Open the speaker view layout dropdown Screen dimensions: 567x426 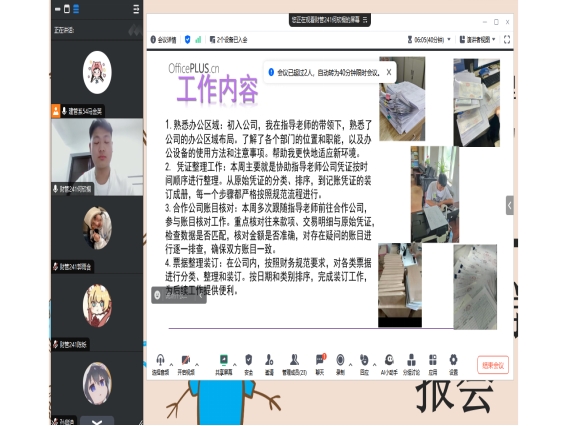tap(477, 39)
